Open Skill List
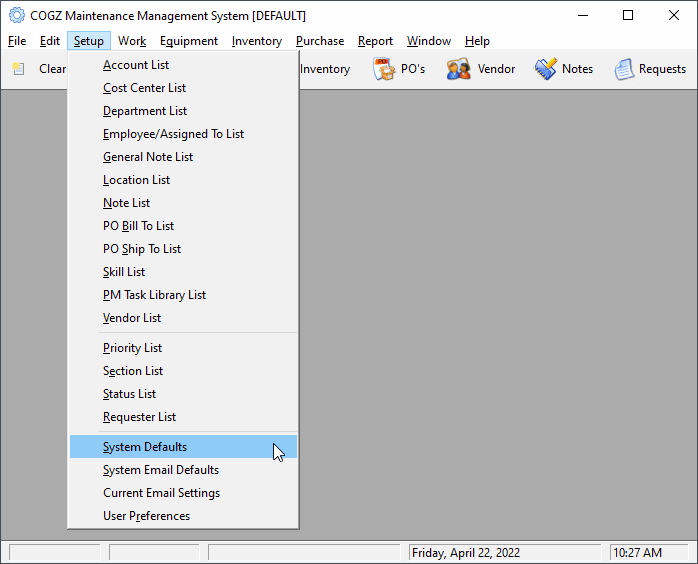This screenshot has height=564, width=698. coord(183,272)
